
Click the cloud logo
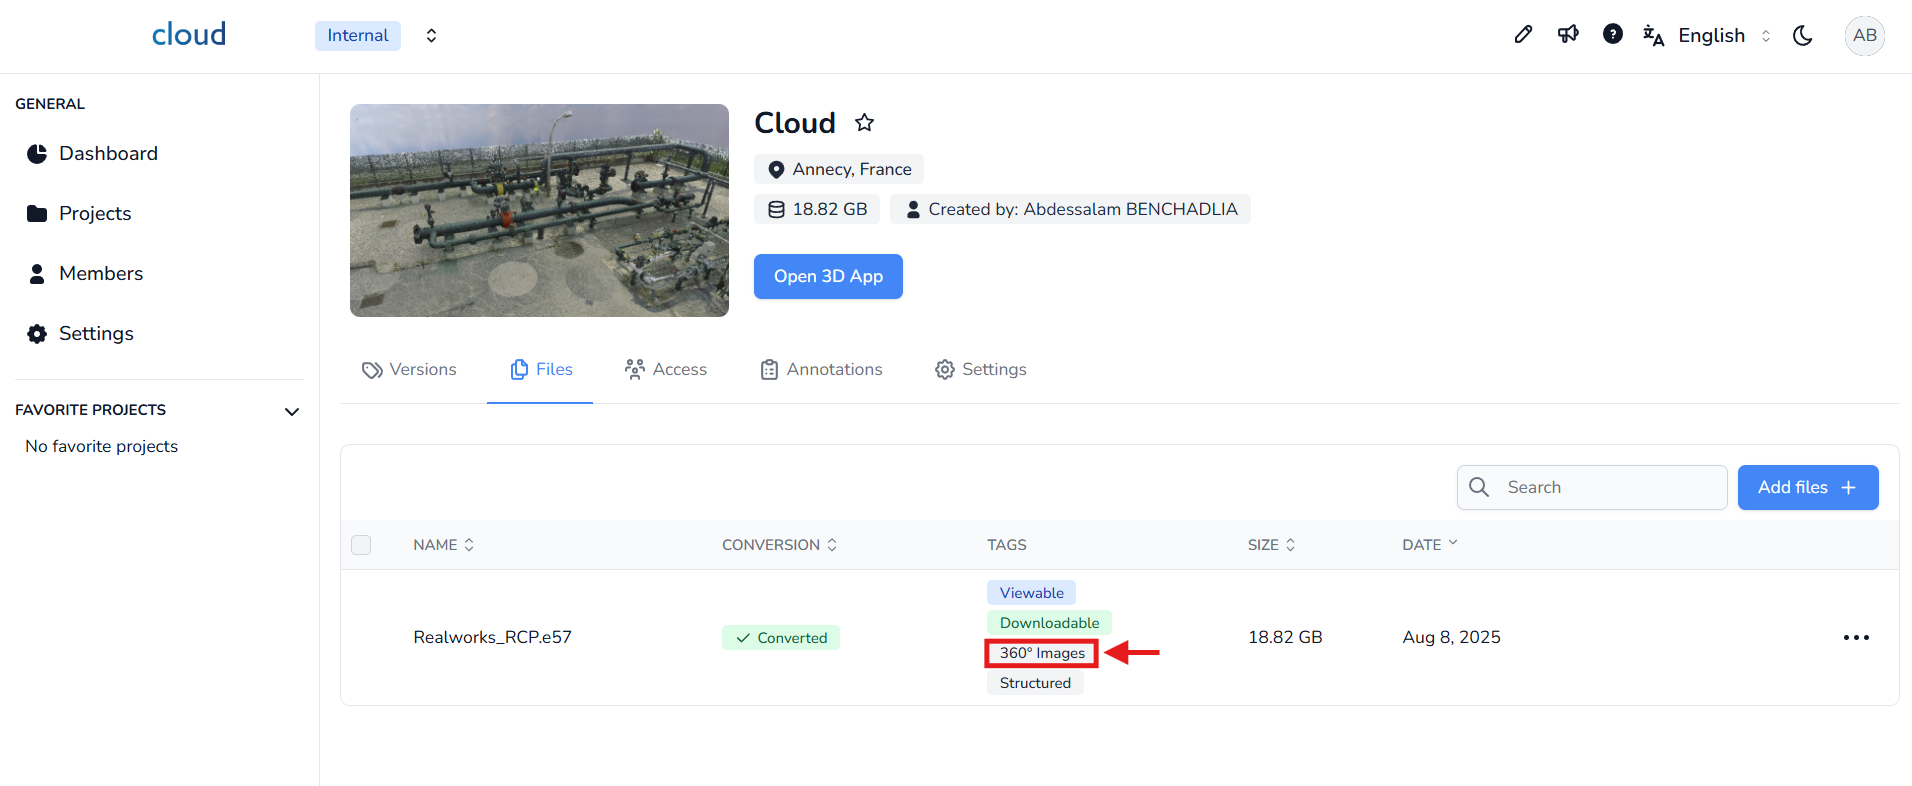click(189, 35)
